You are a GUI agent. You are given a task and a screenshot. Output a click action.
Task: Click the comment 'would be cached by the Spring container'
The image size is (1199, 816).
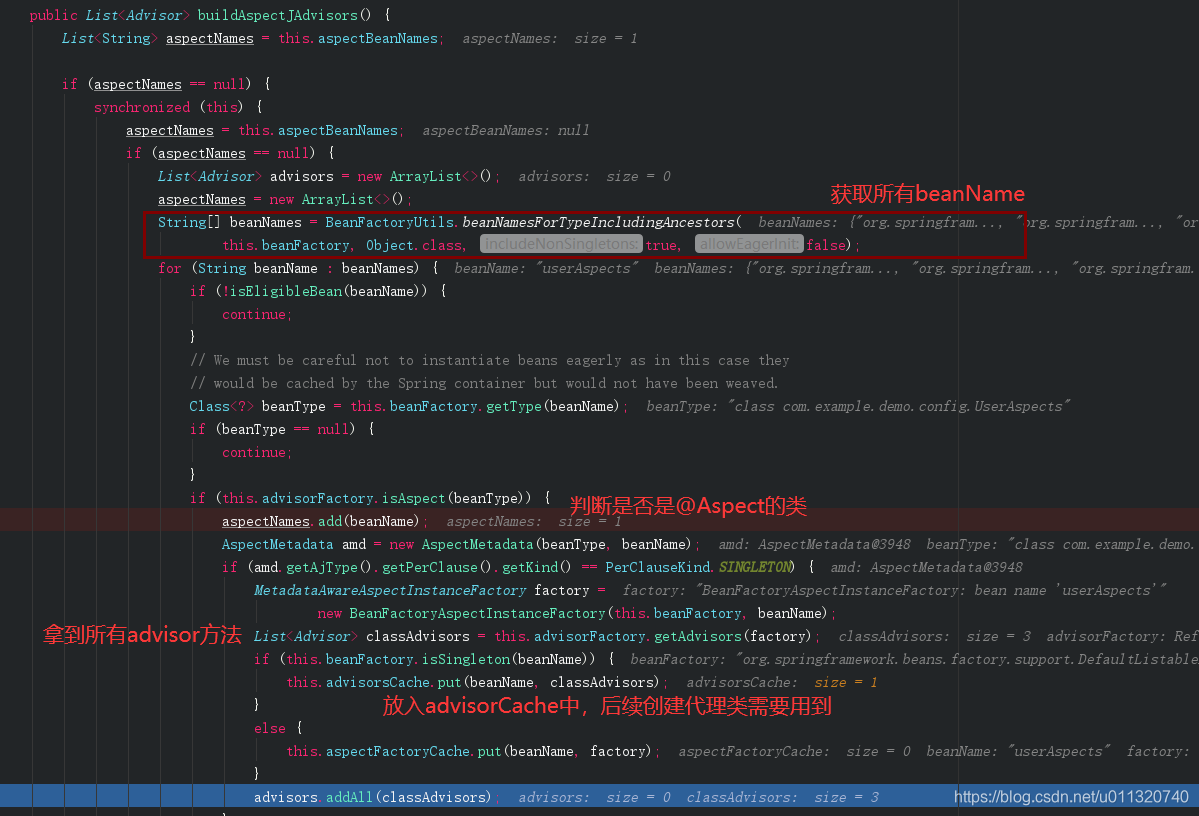[x=484, y=383]
